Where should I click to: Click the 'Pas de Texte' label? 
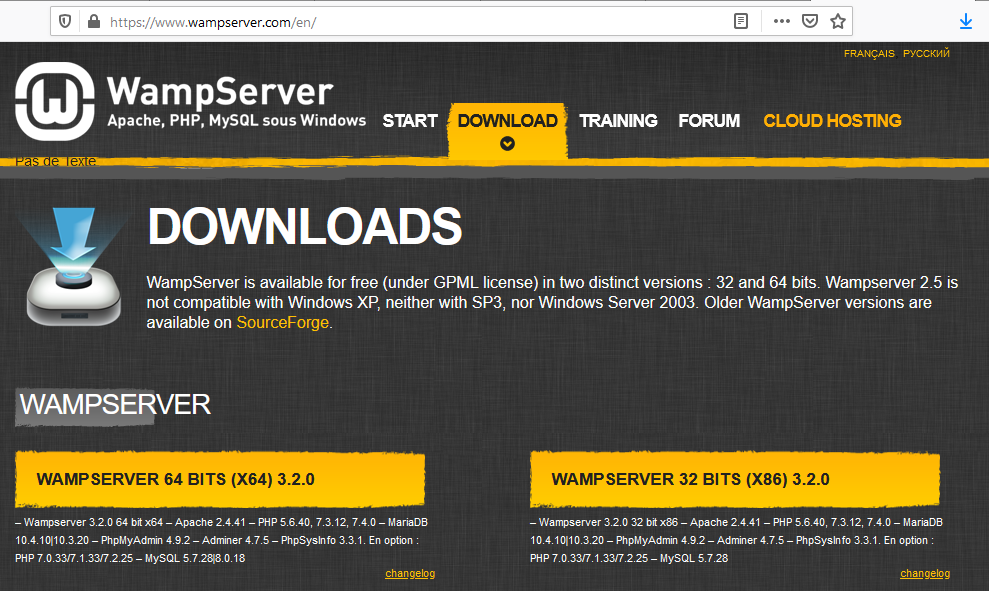pos(56,161)
